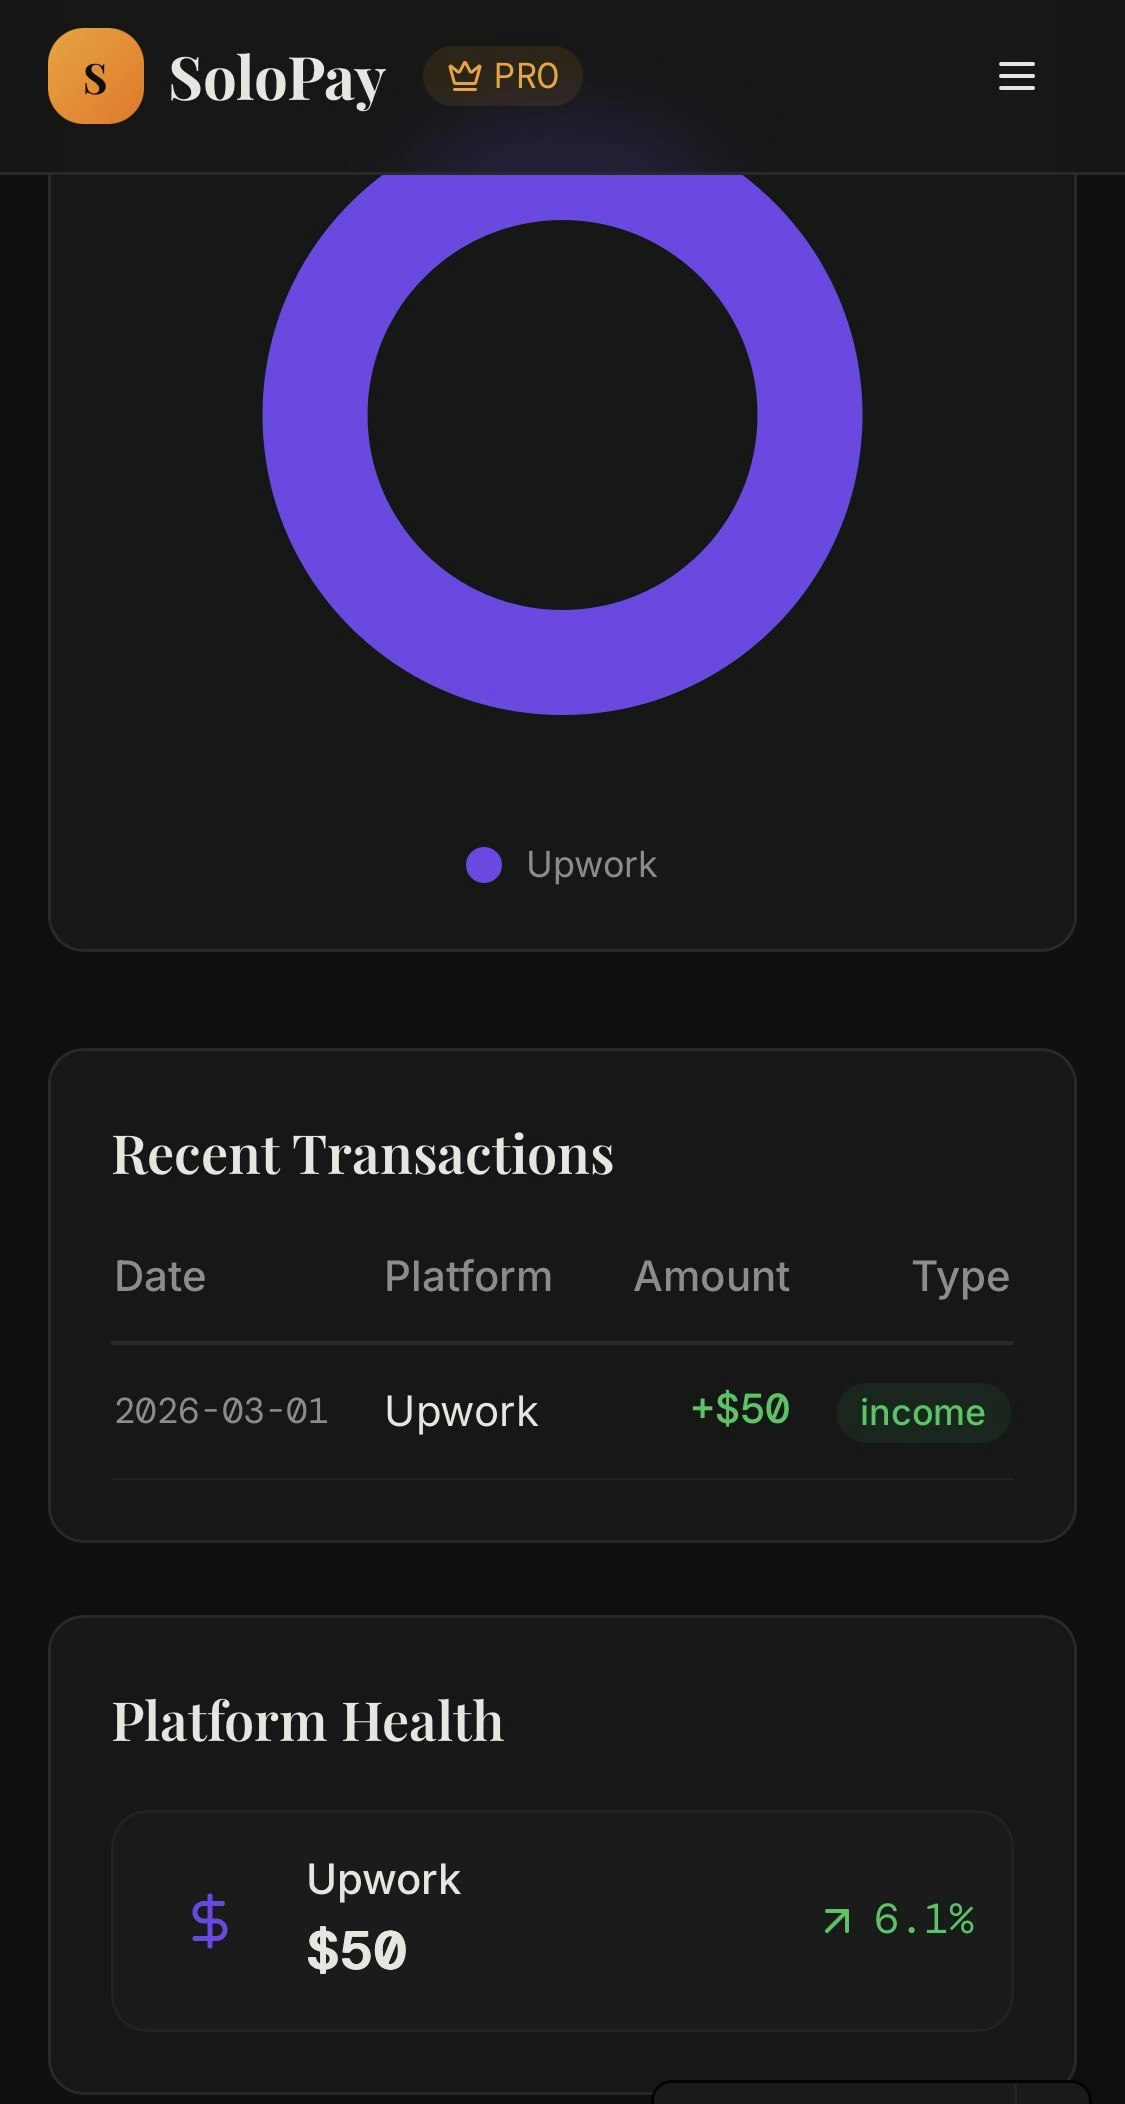Click the SoloPay app logo
The width and height of the screenshot is (1125, 2104).
(x=95, y=76)
